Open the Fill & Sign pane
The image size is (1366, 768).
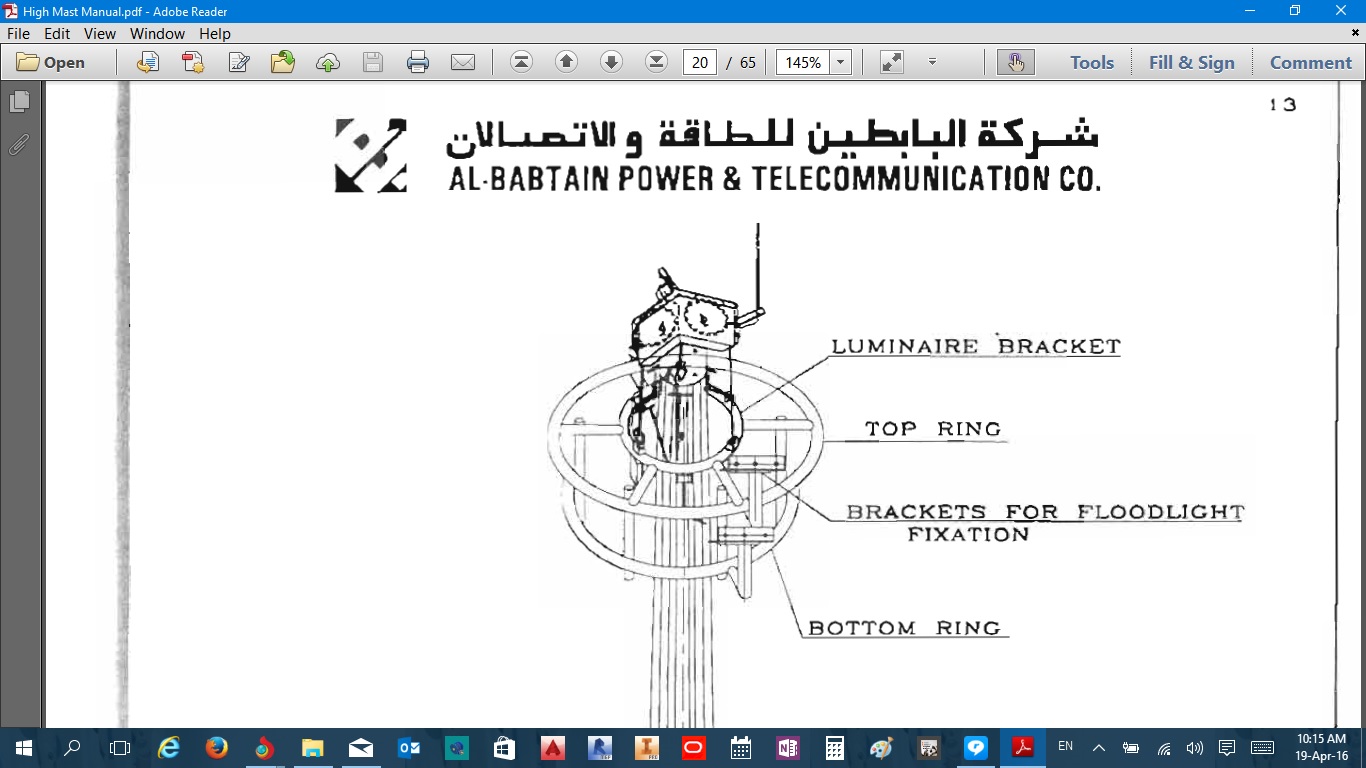point(1192,62)
